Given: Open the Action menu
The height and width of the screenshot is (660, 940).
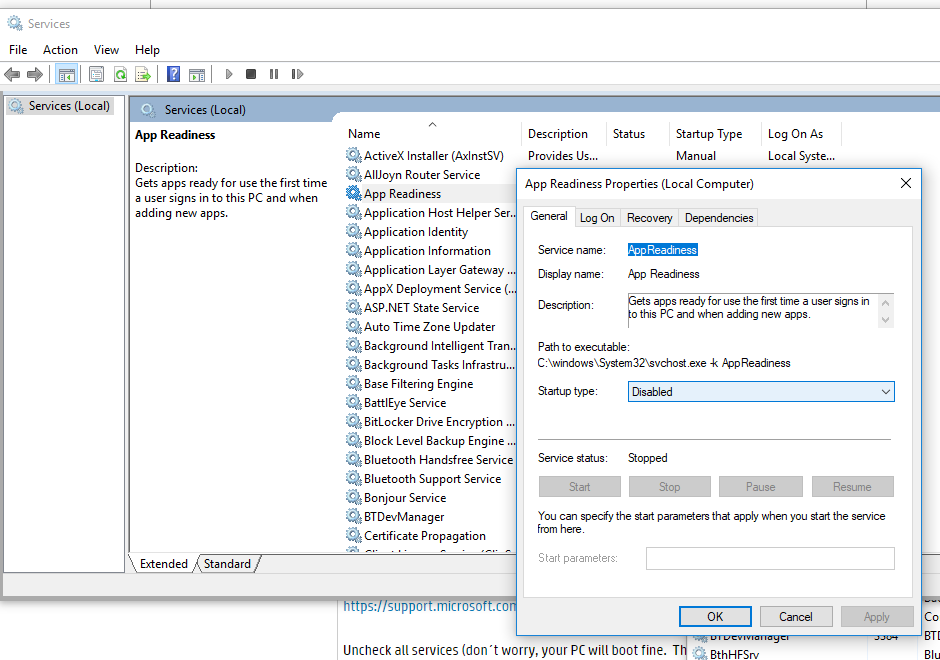Looking at the screenshot, I should [x=60, y=49].
